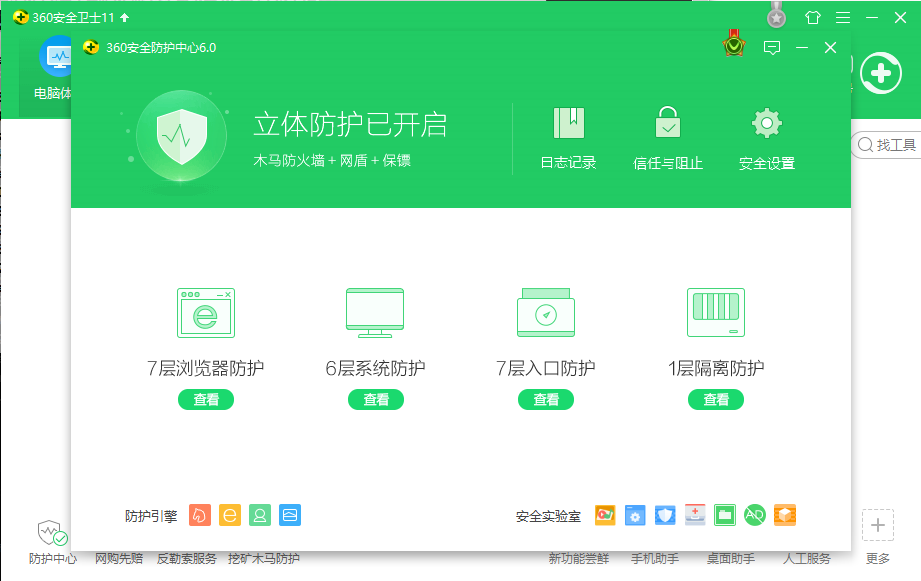
Task: Open the green folder lab icon
Action: [x=725, y=515]
